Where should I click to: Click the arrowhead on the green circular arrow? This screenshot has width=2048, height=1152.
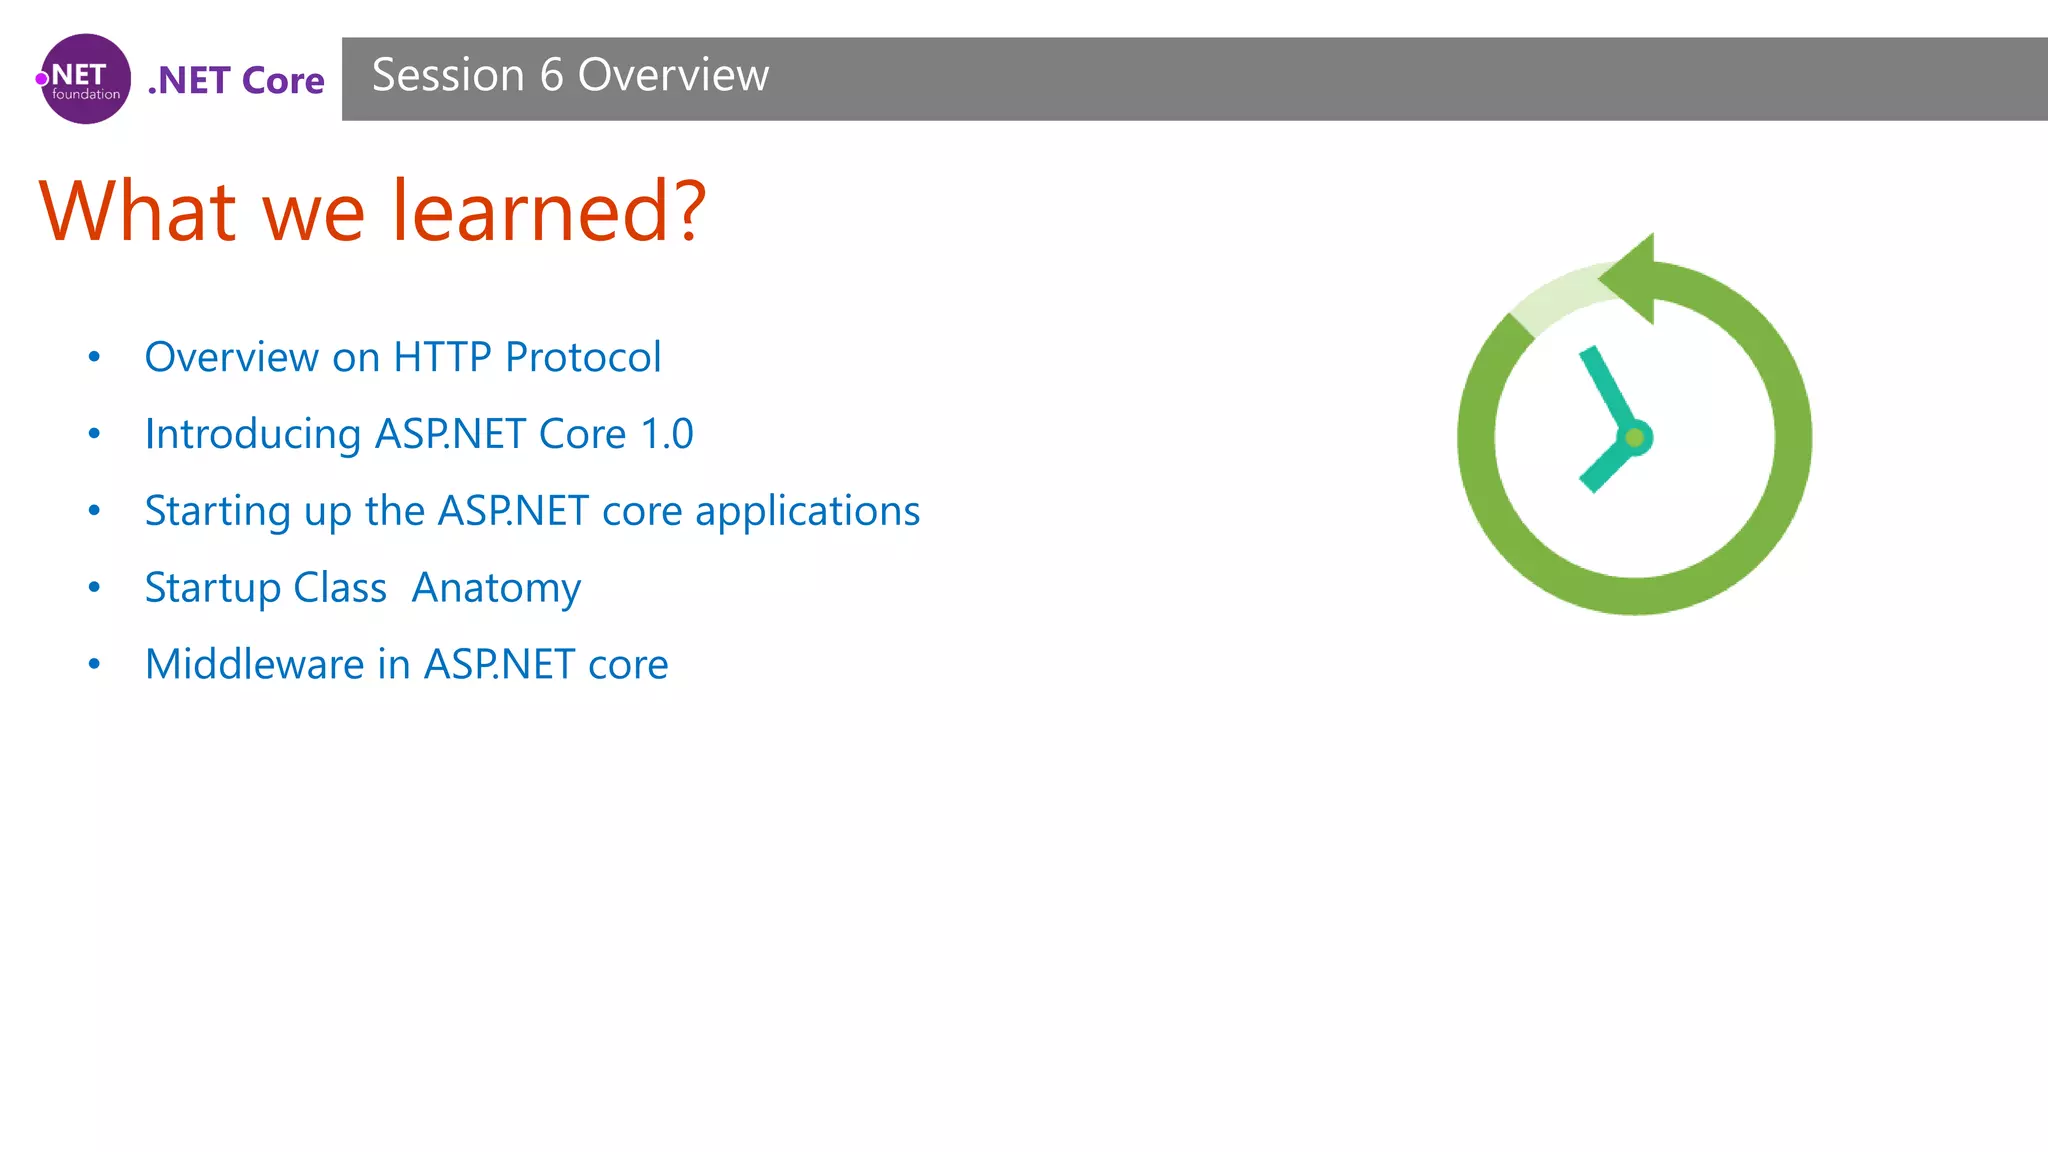(1632, 278)
